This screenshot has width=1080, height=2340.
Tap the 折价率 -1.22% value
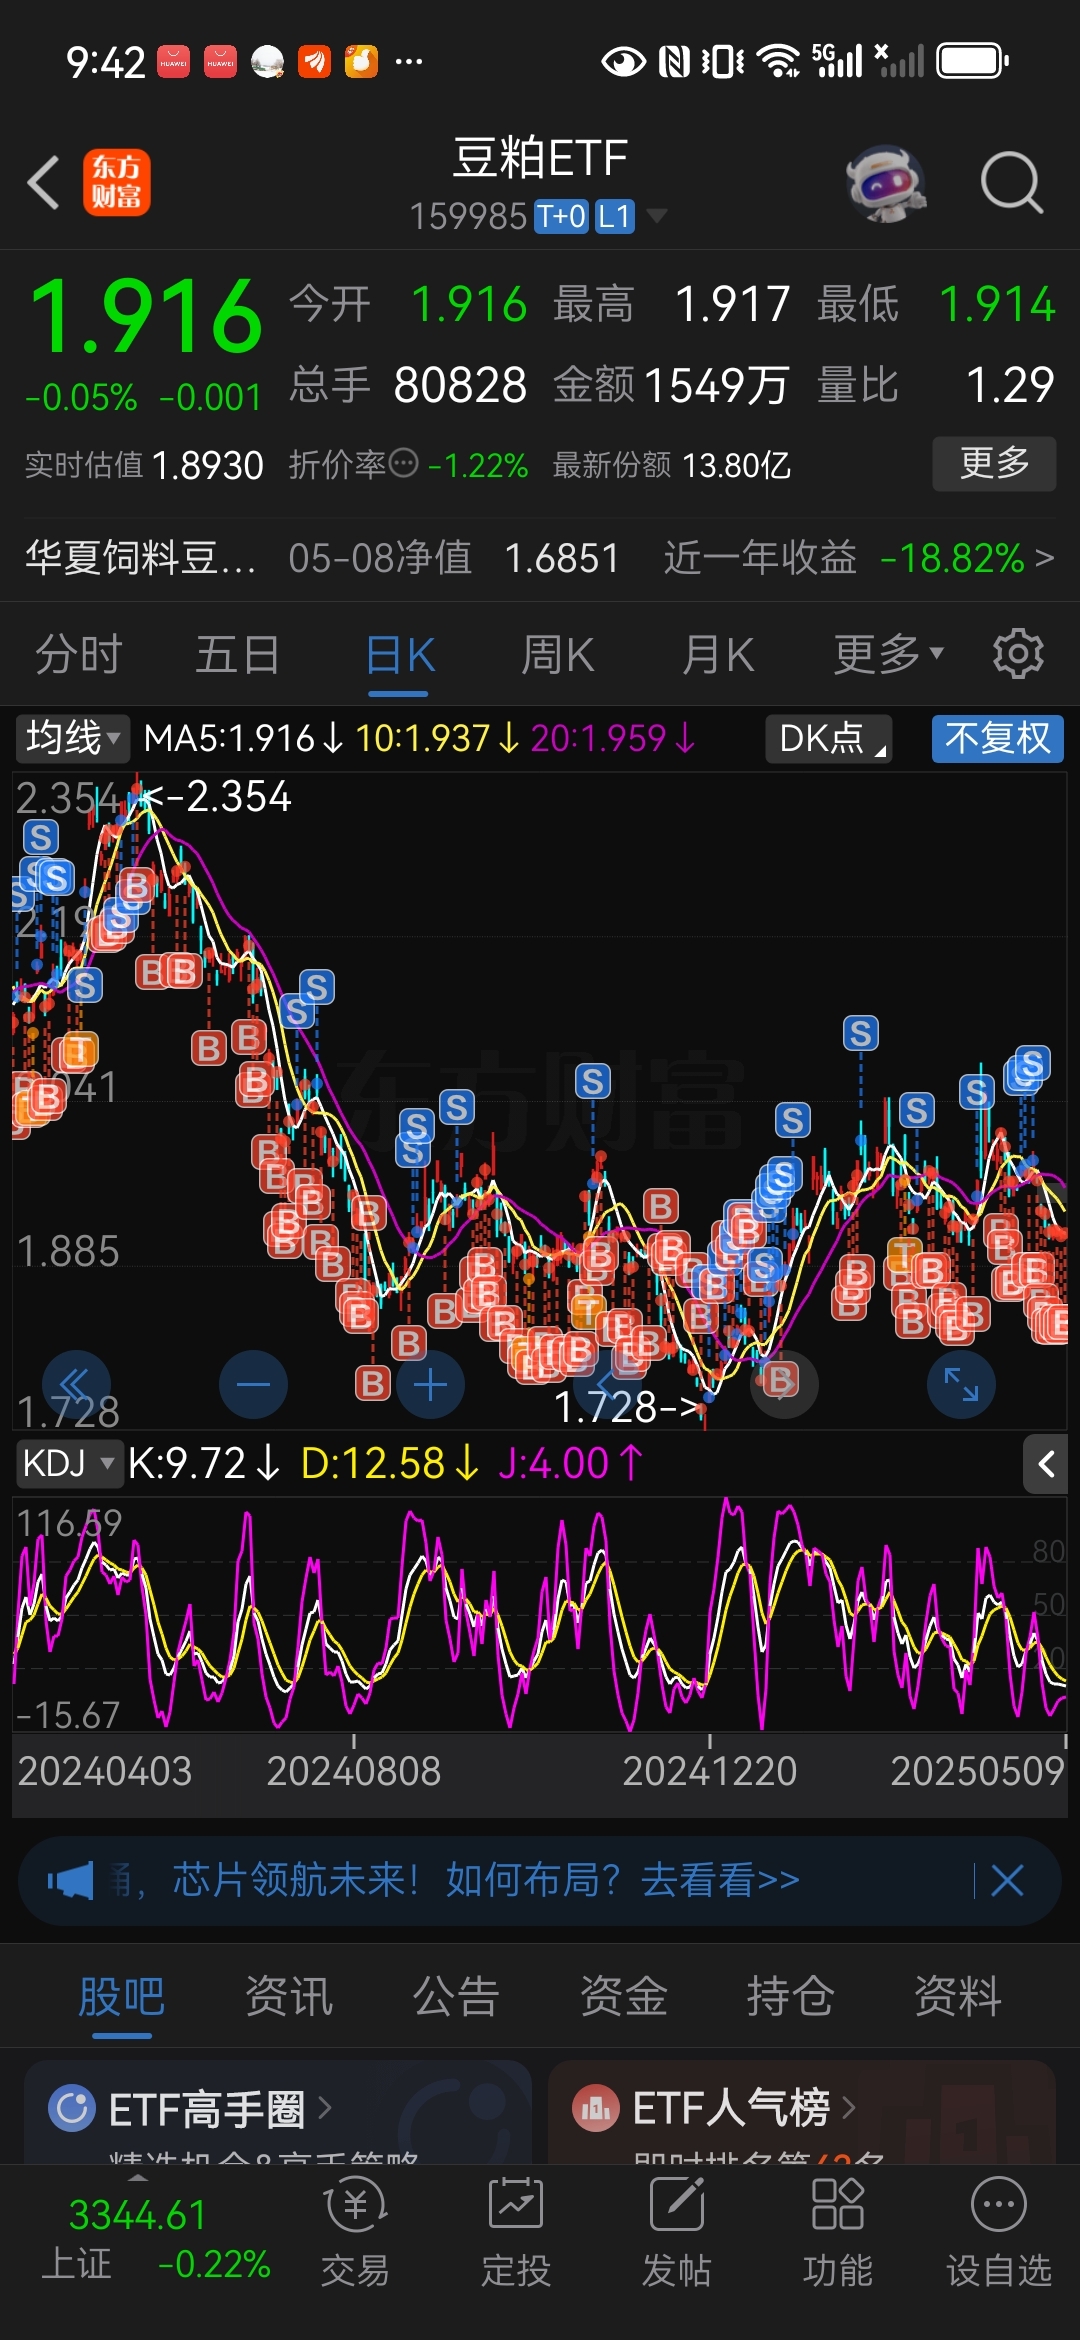point(478,465)
